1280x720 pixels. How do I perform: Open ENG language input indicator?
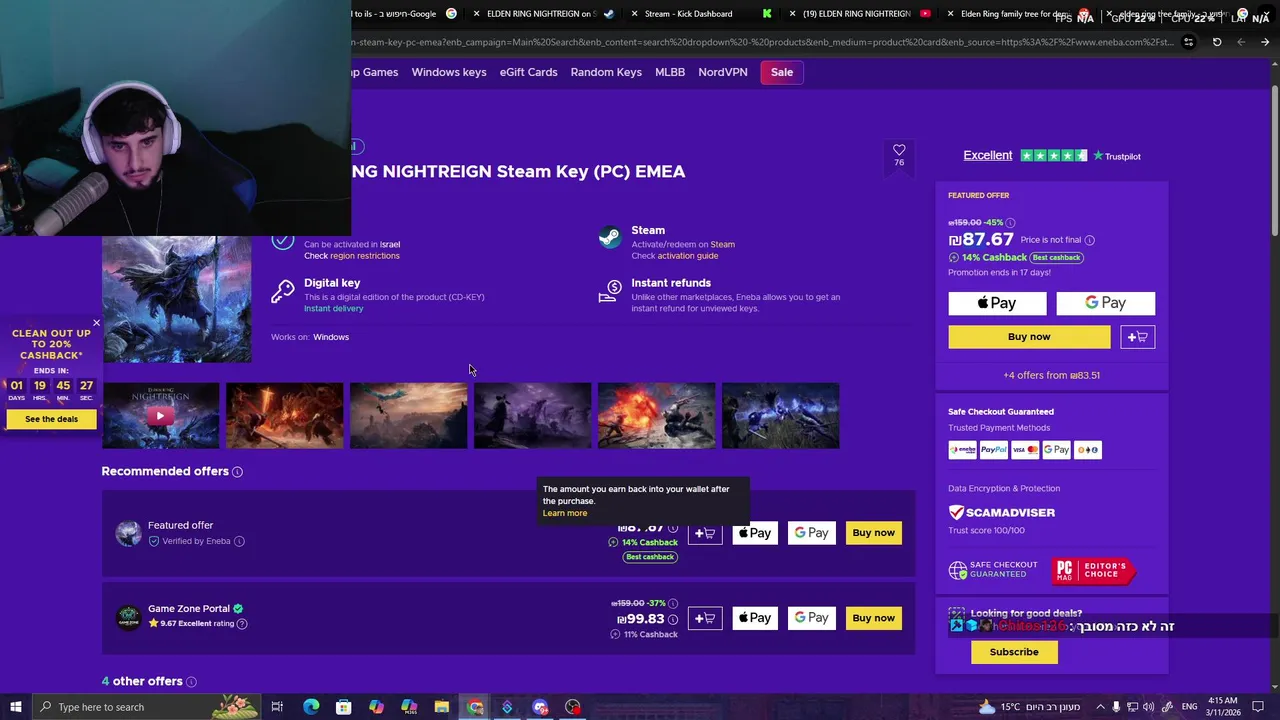coord(1190,707)
